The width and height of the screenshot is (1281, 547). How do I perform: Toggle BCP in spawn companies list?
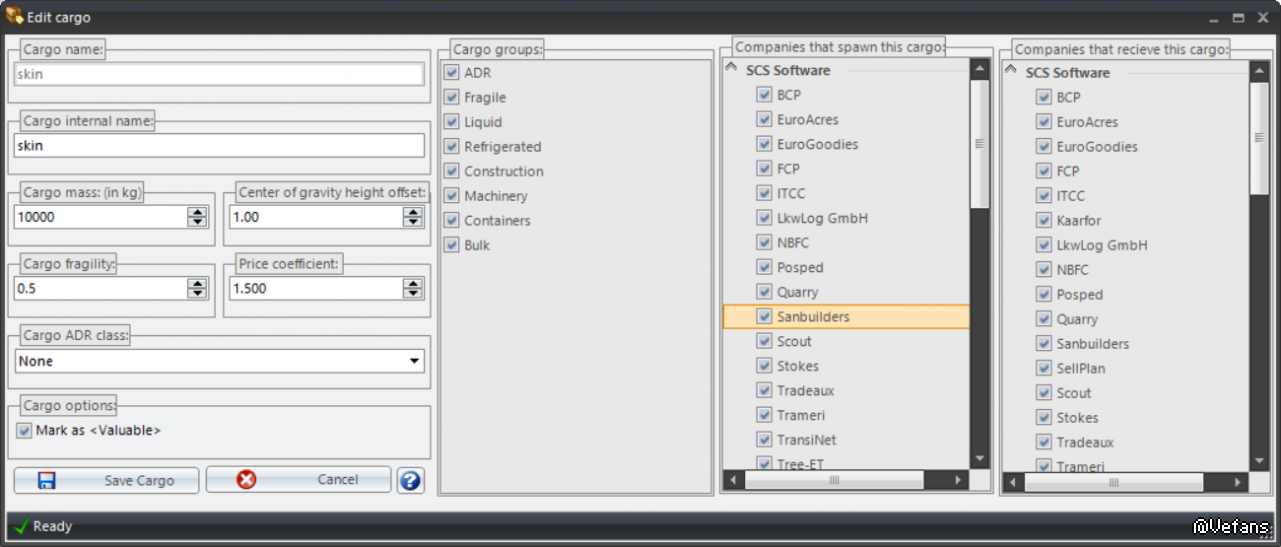point(764,95)
